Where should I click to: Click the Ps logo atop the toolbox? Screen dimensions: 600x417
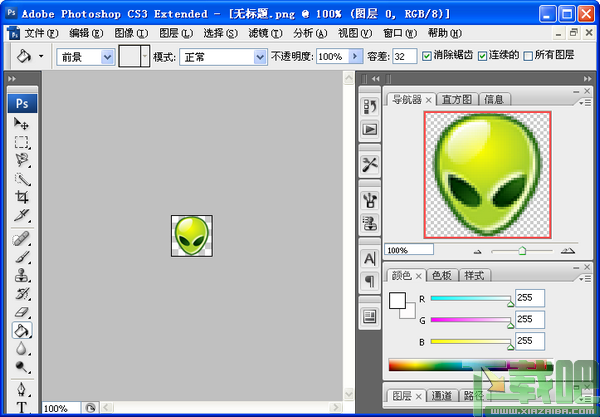pos(22,104)
